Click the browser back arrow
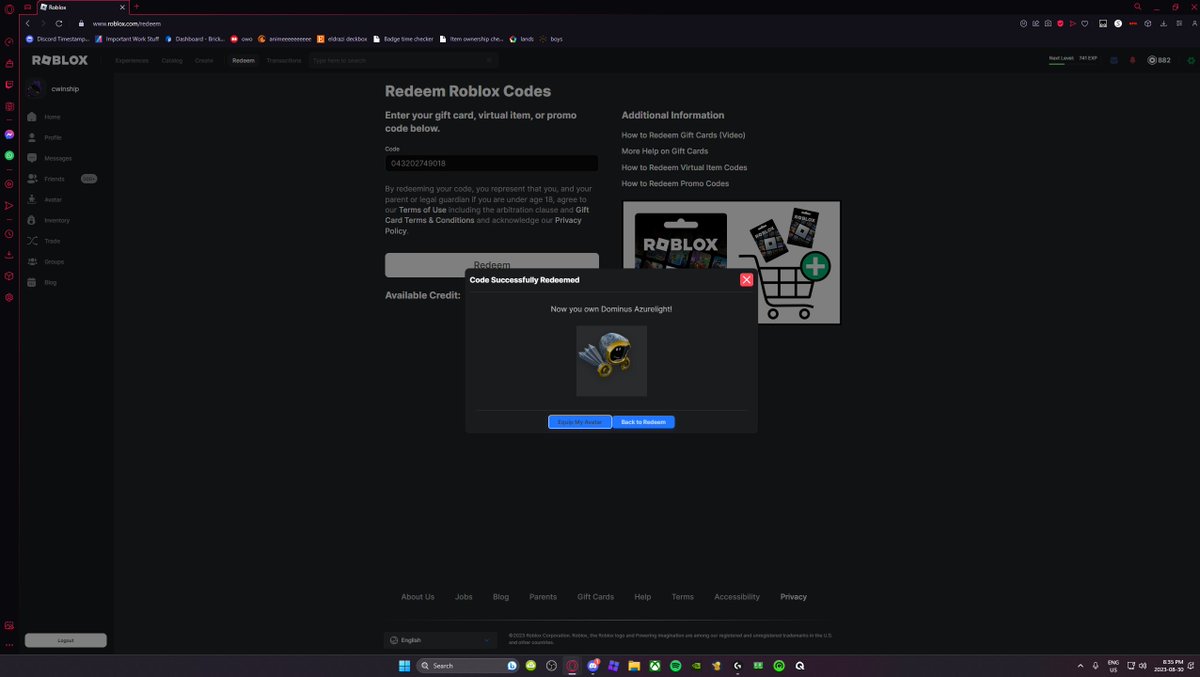 27,23
